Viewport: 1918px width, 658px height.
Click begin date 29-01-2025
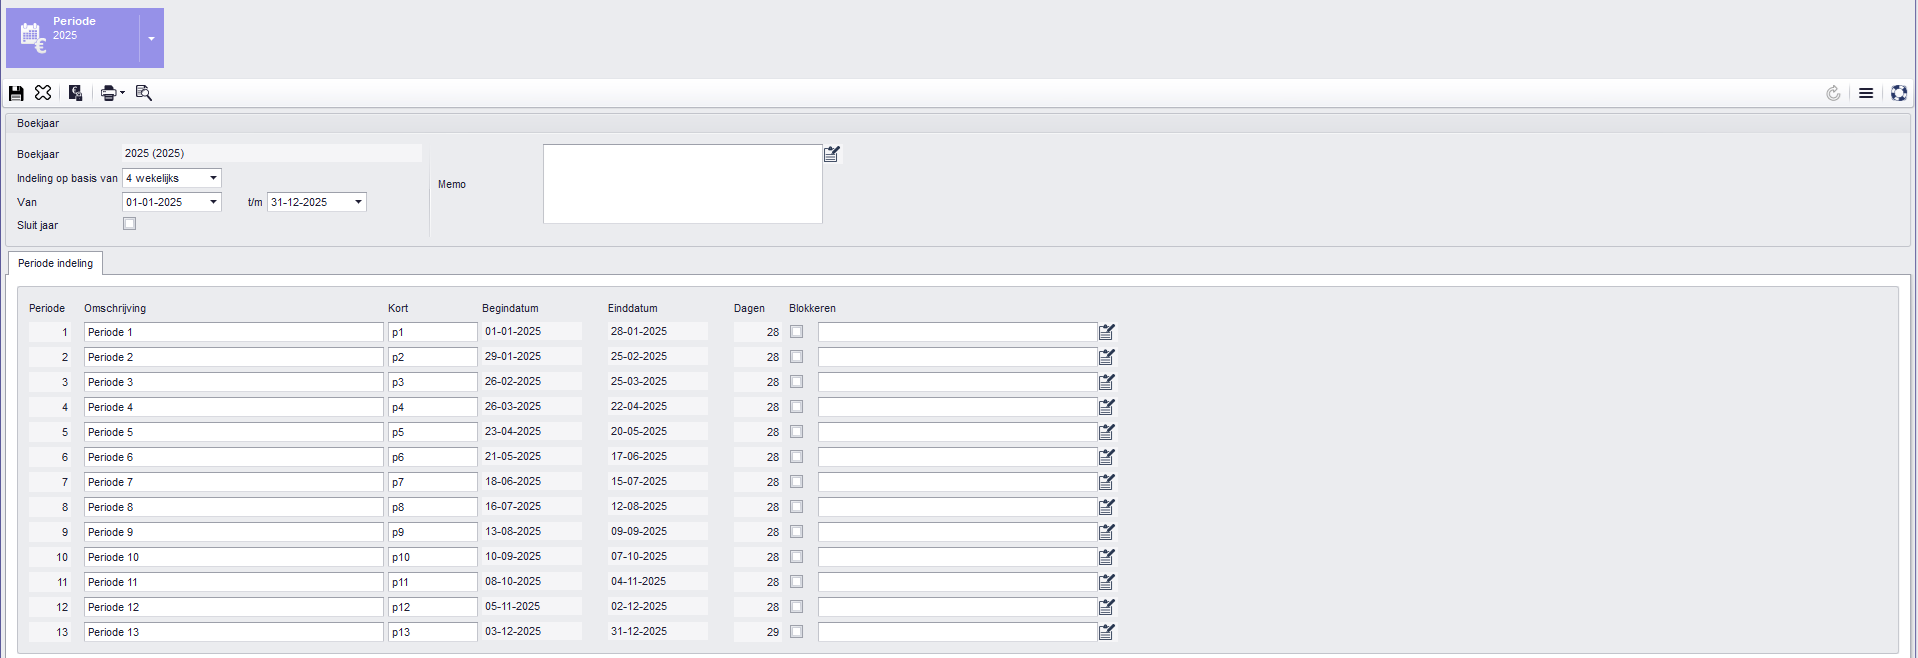coord(531,356)
